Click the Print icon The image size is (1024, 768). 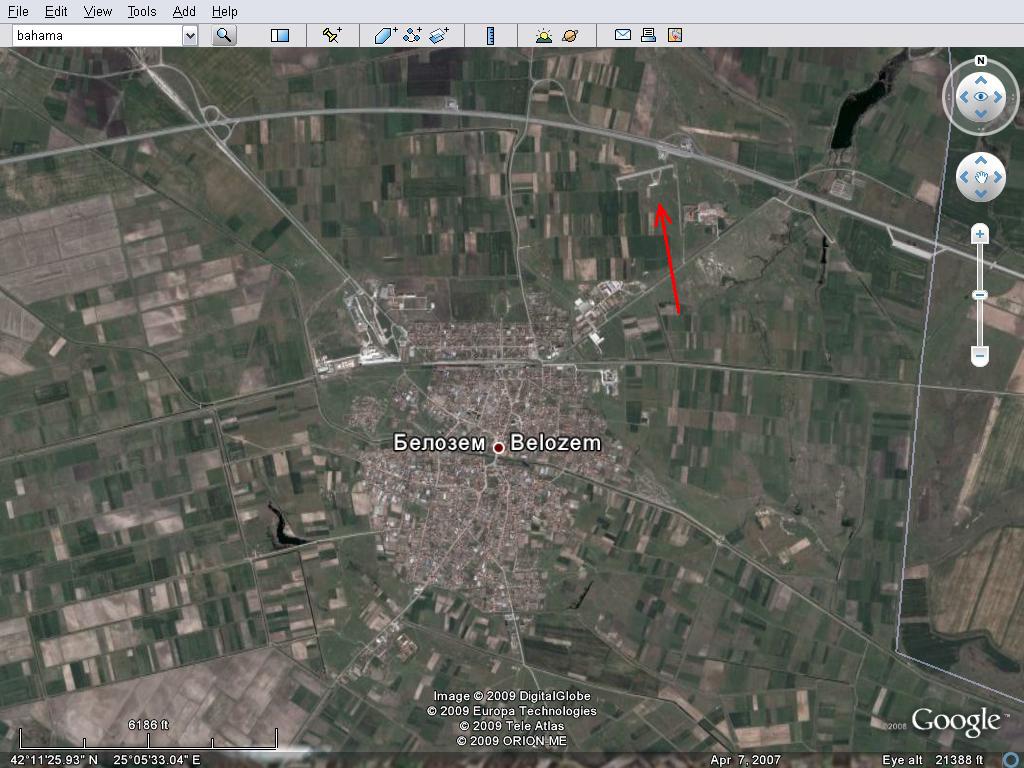648,35
